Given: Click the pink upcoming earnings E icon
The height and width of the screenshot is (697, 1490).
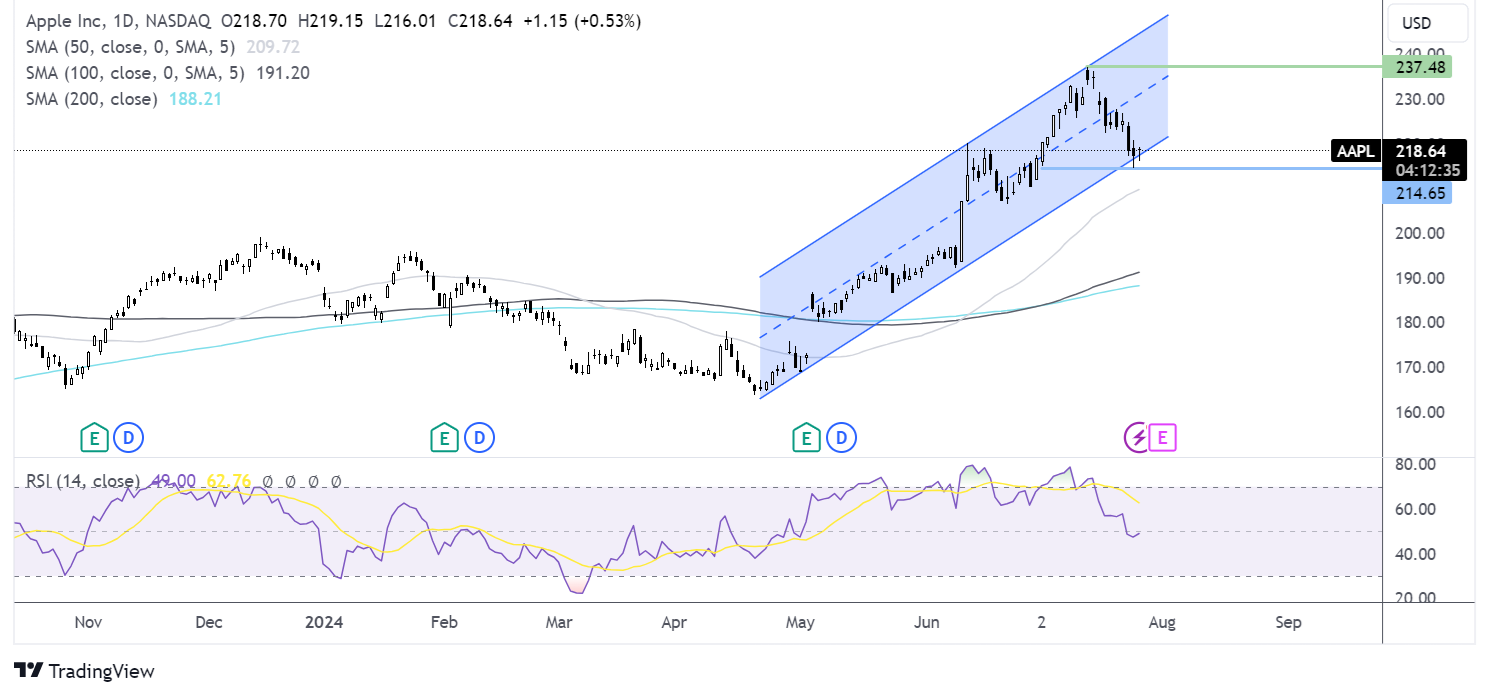Looking at the screenshot, I should (1162, 437).
